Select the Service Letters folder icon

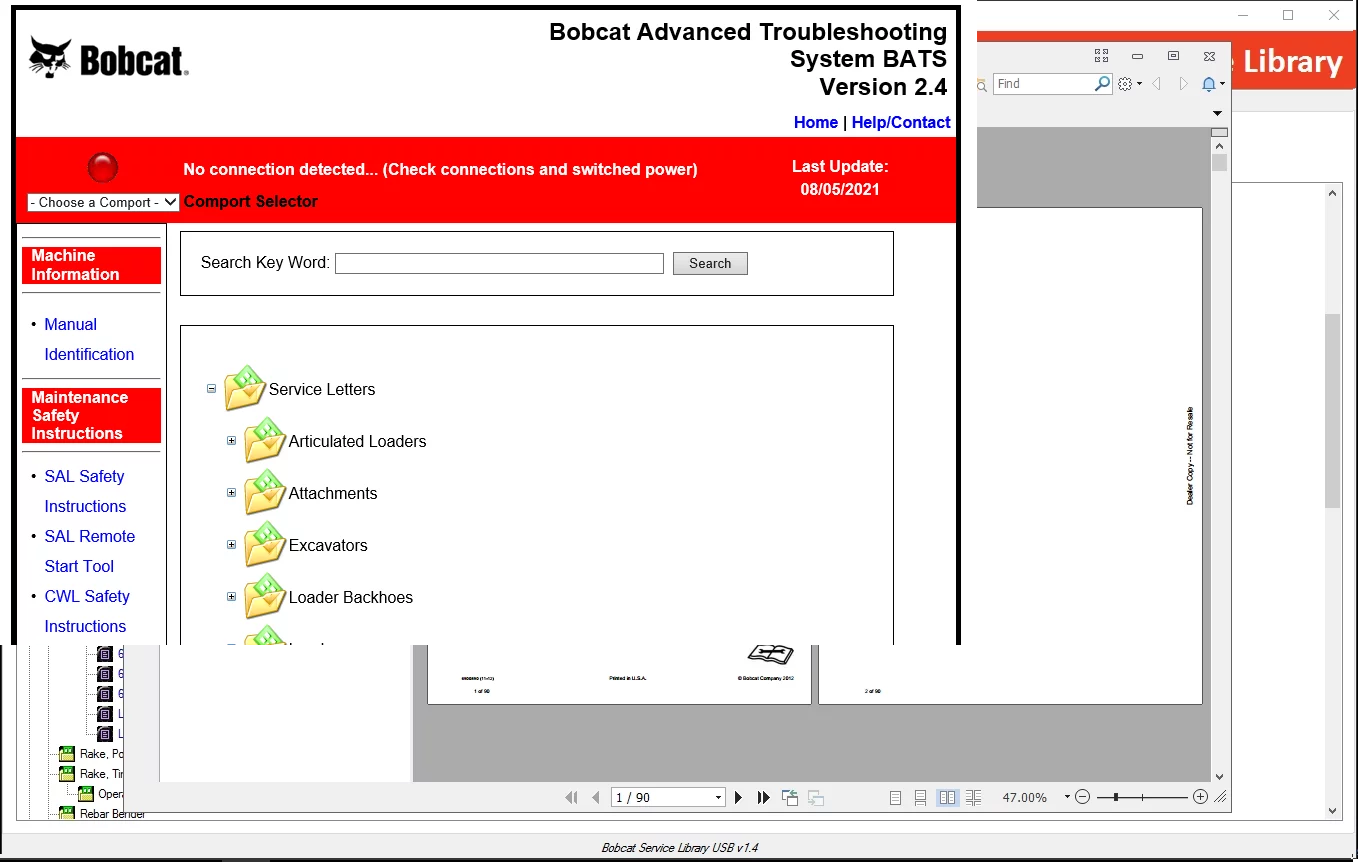[x=244, y=389]
